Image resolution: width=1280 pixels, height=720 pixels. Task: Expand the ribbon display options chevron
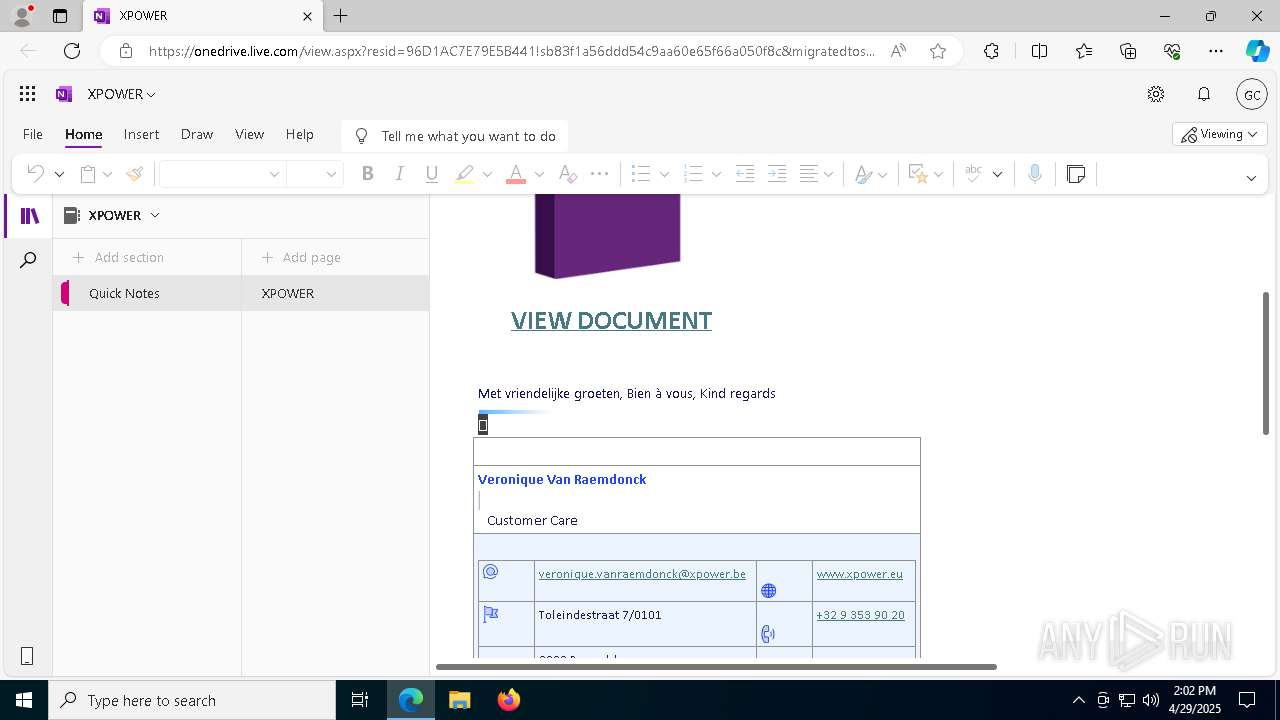pos(1251,178)
